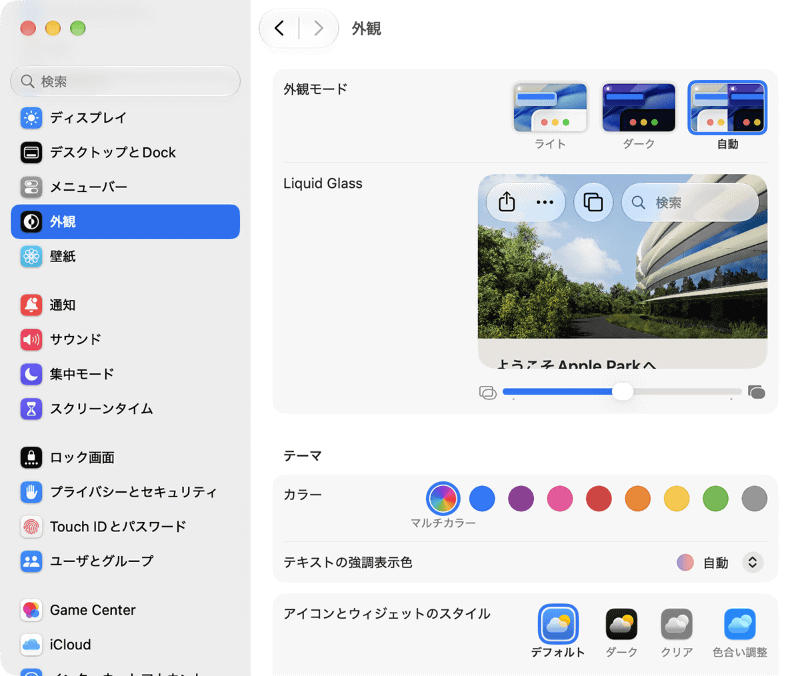Open スクリーンタイム settings pane

126,409
